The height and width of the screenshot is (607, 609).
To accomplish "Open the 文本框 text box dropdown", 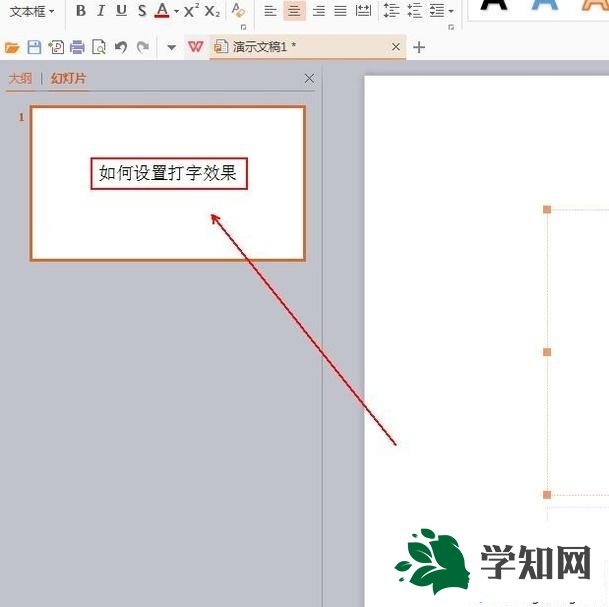I will point(31,12).
